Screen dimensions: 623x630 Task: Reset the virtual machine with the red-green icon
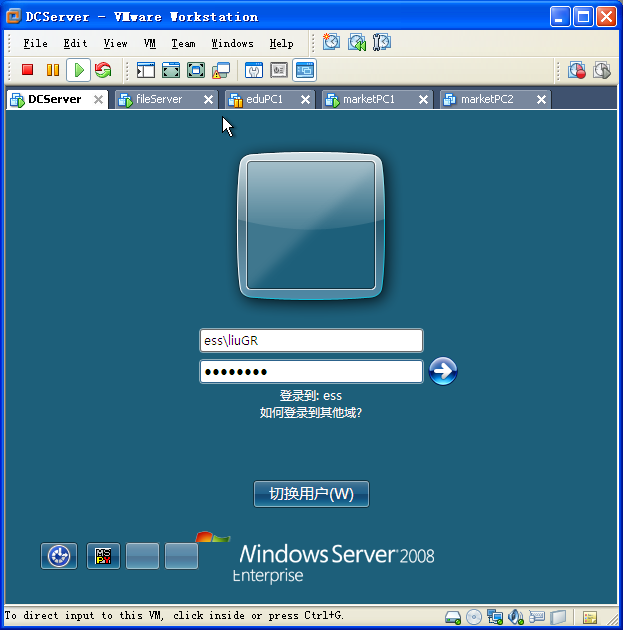click(x=103, y=70)
